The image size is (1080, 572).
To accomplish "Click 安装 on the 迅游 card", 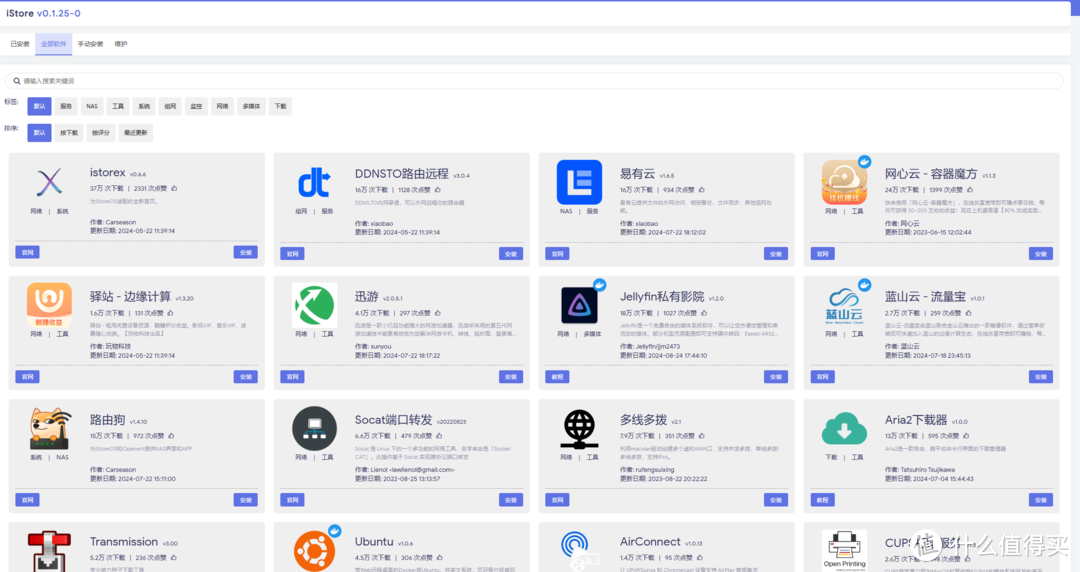I will (510, 377).
